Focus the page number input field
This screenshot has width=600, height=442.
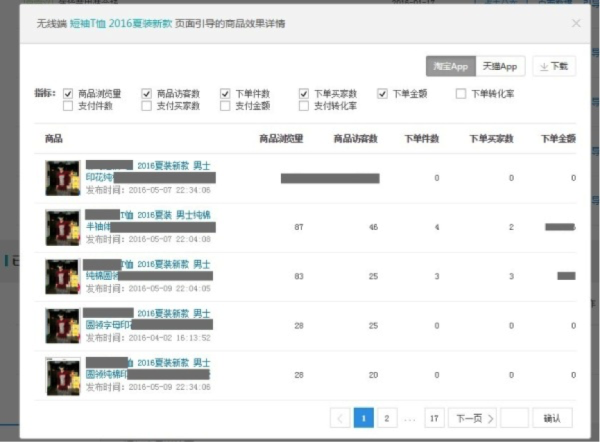(x=515, y=418)
